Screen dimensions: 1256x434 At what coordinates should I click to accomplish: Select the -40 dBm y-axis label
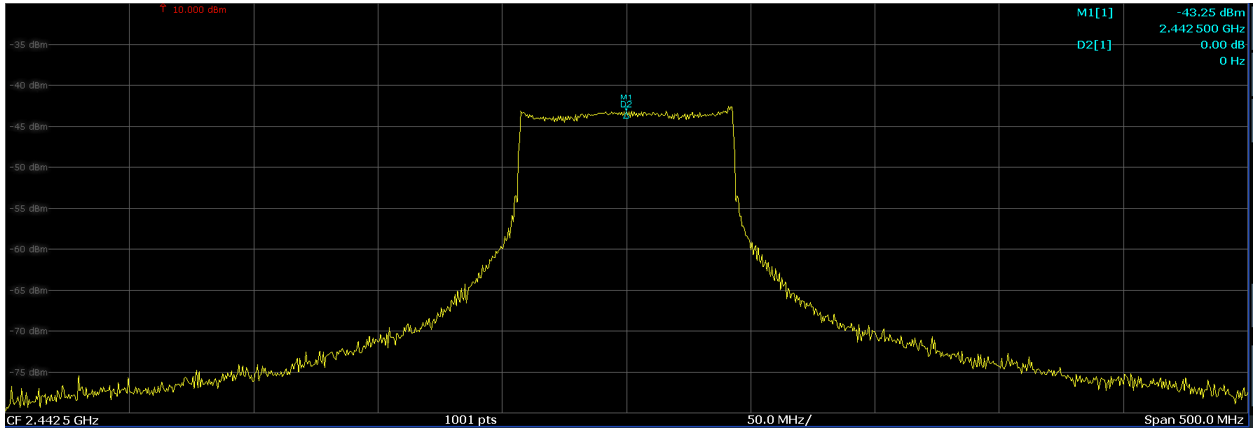point(28,86)
